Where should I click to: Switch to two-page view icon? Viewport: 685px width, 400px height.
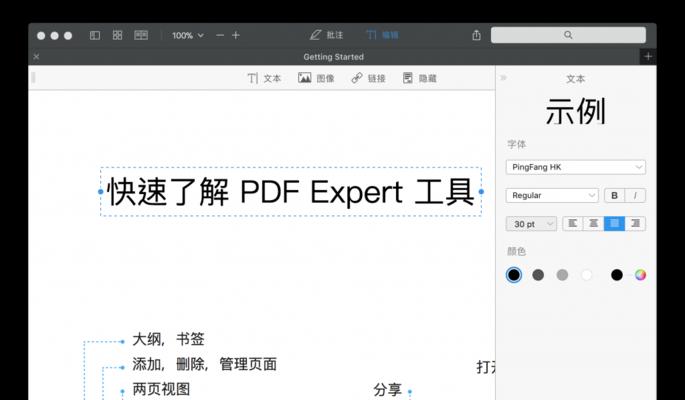[141, 35]
